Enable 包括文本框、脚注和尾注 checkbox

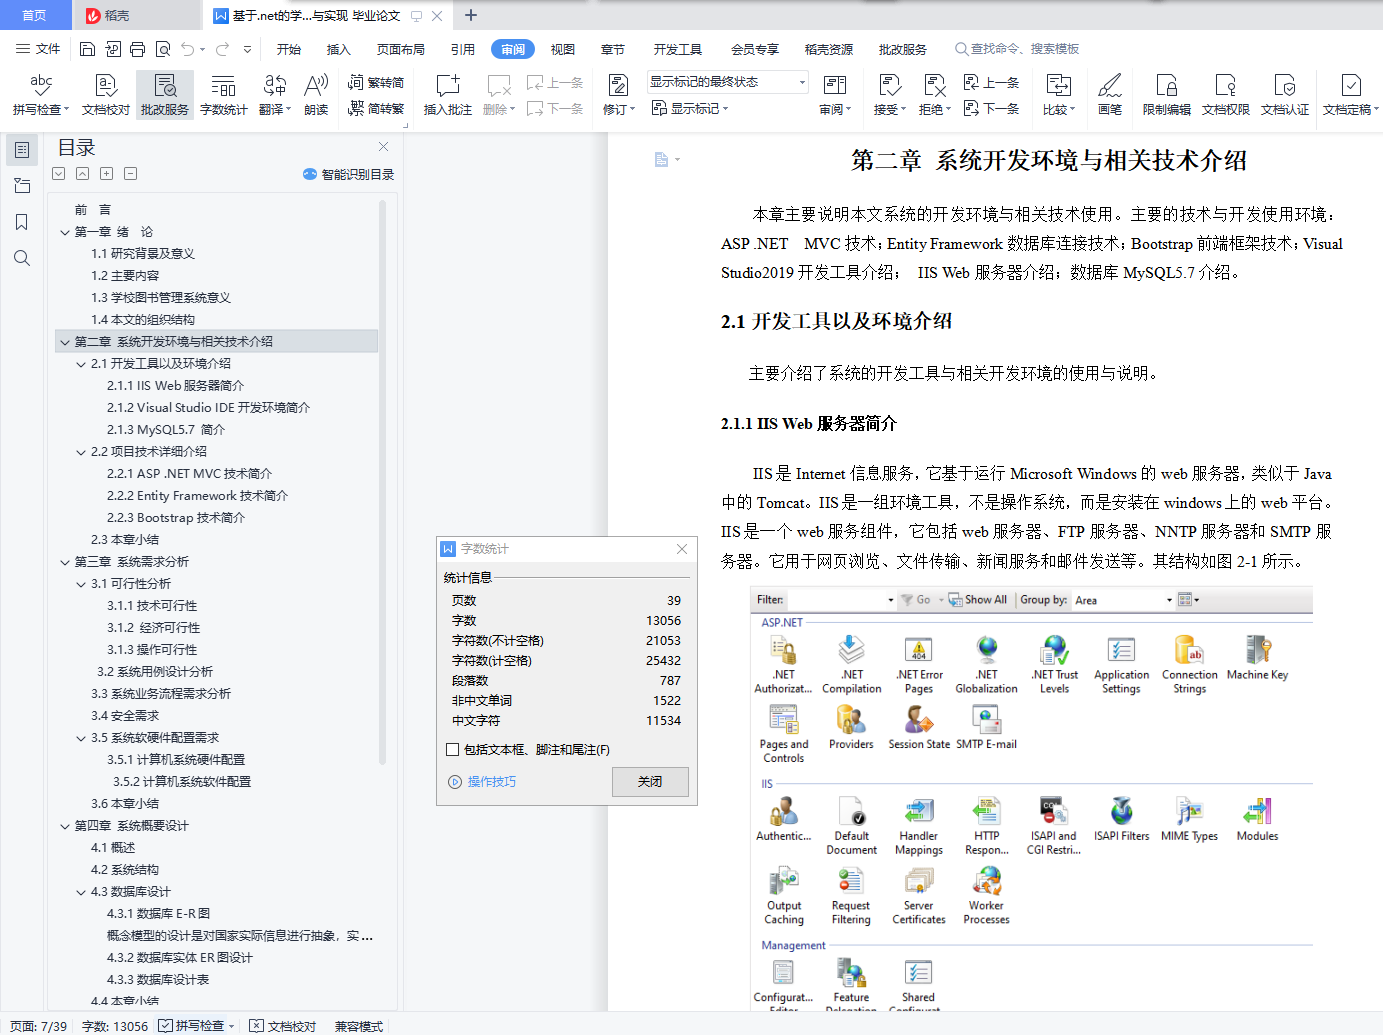pos(452,750)
